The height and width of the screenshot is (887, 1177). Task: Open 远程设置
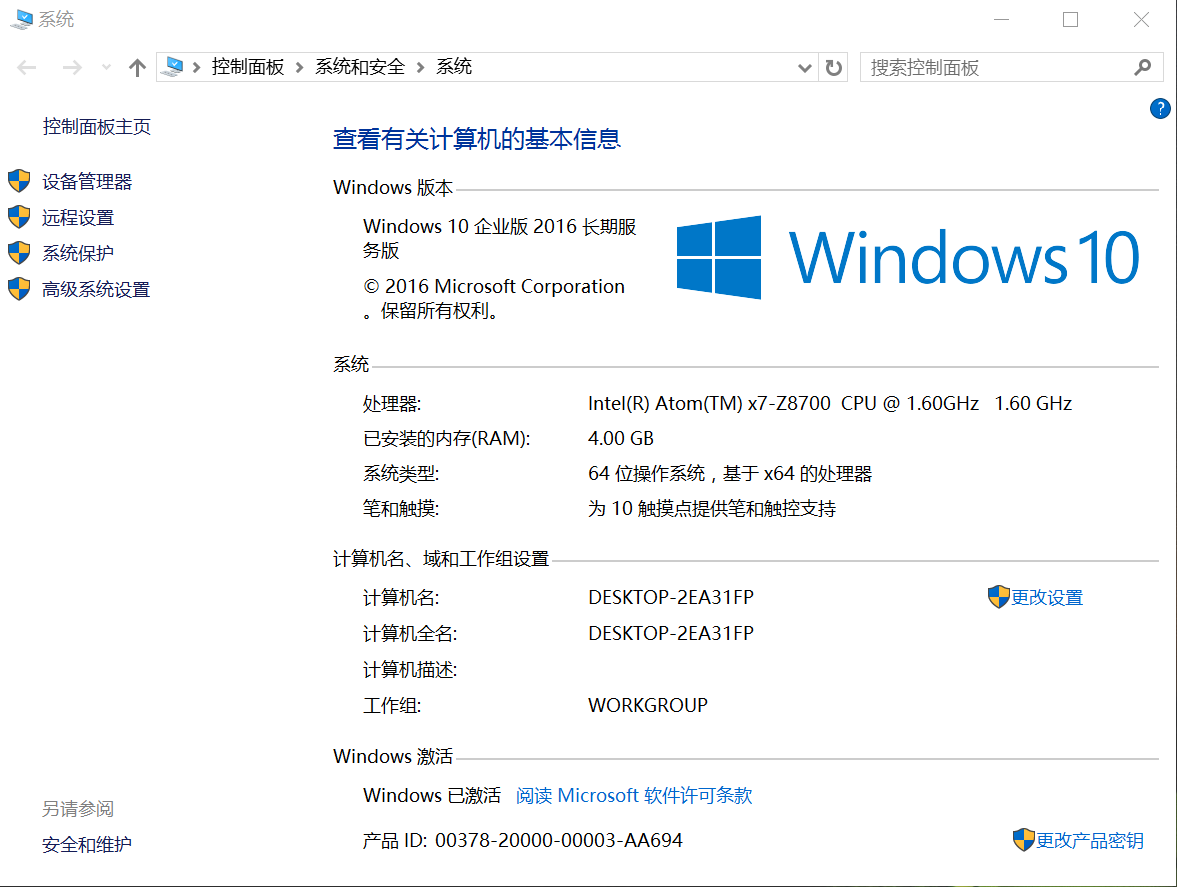tap(78, 218)
